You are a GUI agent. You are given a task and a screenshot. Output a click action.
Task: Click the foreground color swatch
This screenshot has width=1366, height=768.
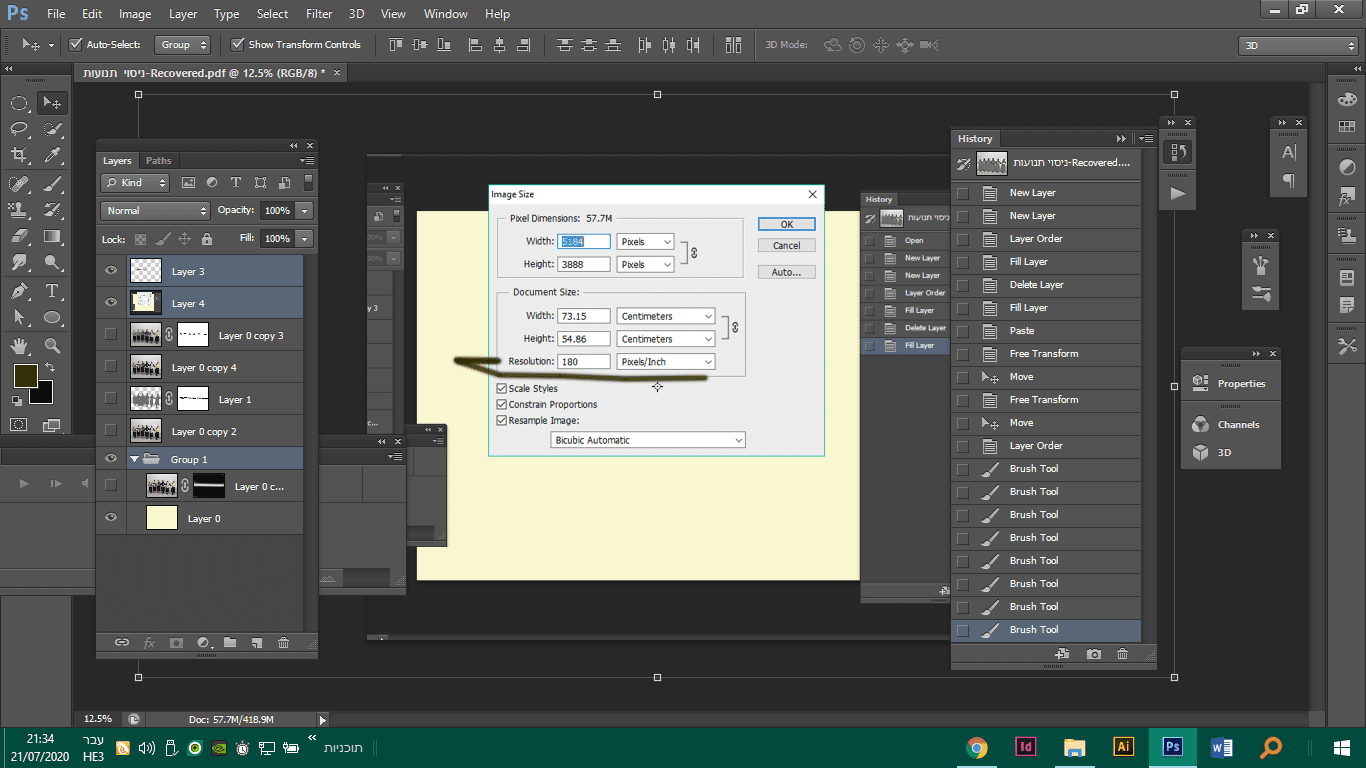pyautogui.click(x=25, y=376)
